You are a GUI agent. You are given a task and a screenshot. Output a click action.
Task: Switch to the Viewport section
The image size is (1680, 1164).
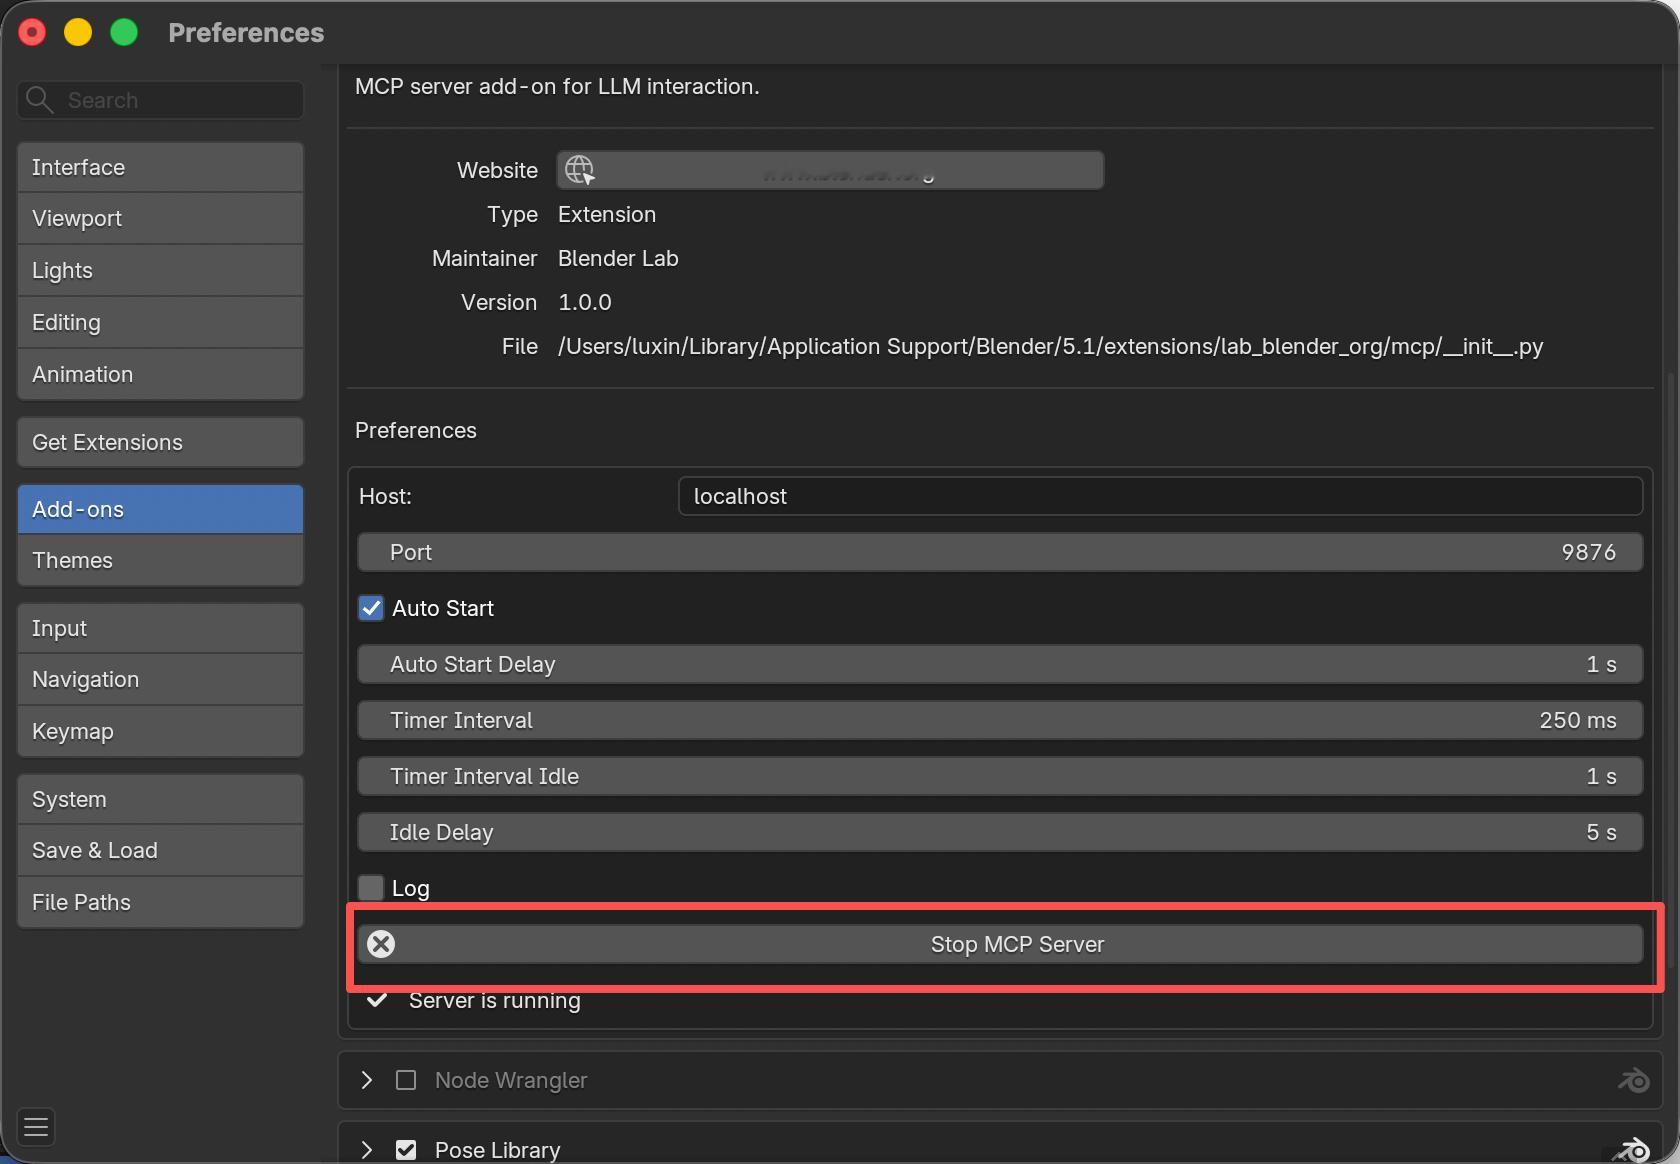pos(160,218)
